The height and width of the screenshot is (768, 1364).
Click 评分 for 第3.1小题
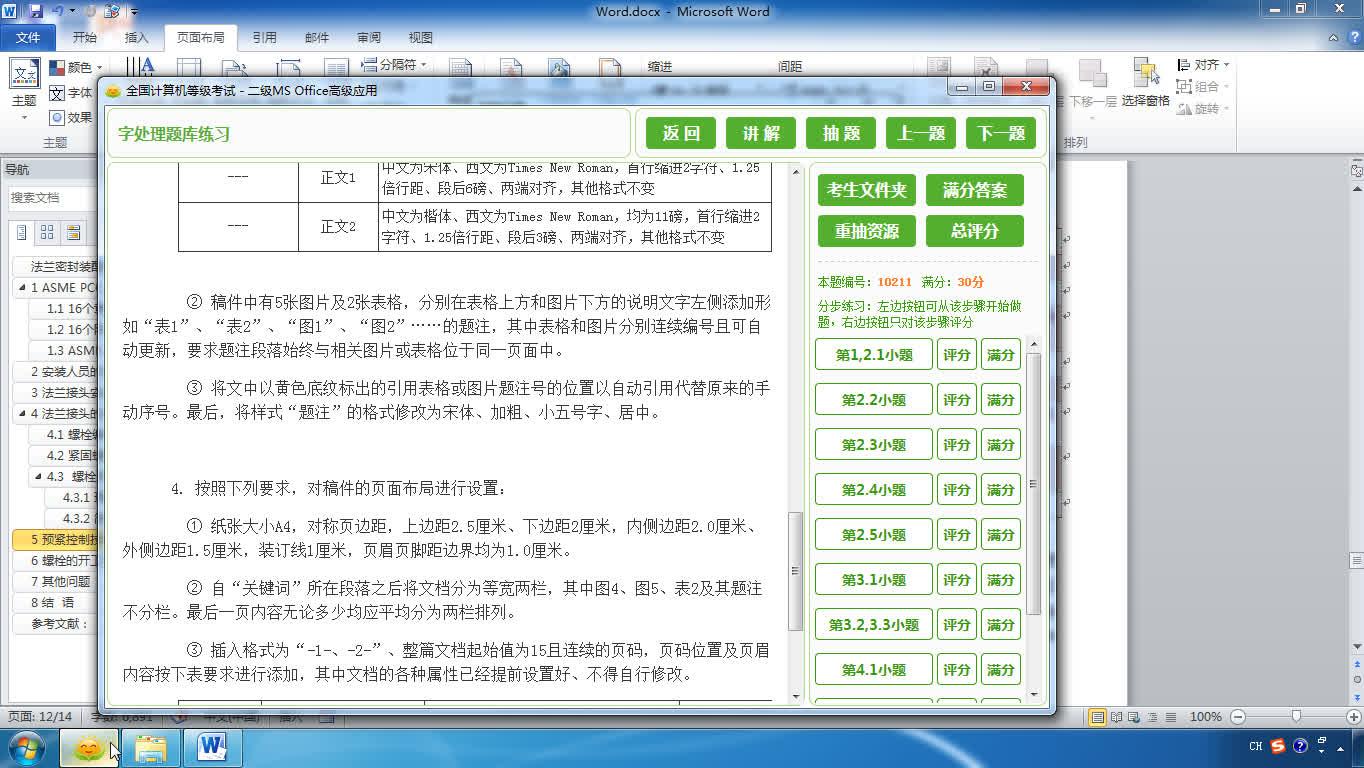(x=957, y=580)
